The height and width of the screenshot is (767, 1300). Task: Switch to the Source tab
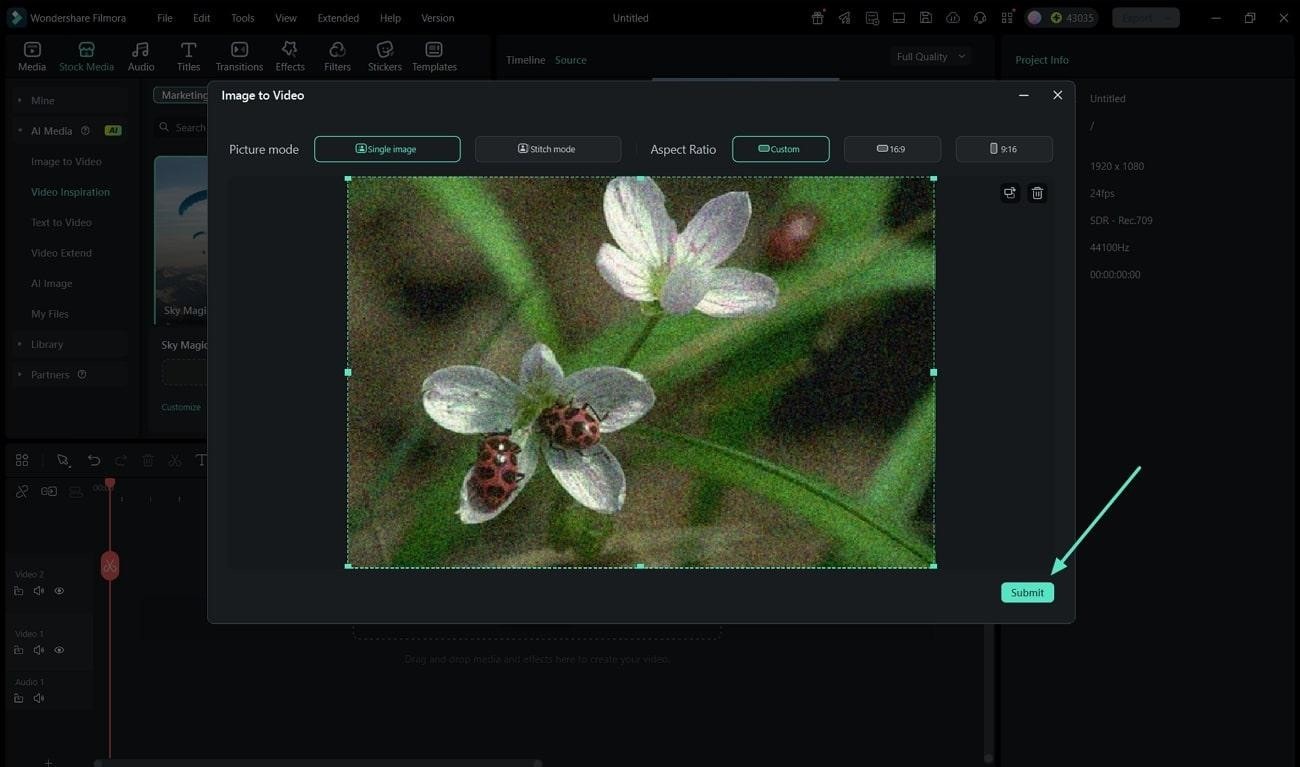pyautogui.click(x=570, y=59)
